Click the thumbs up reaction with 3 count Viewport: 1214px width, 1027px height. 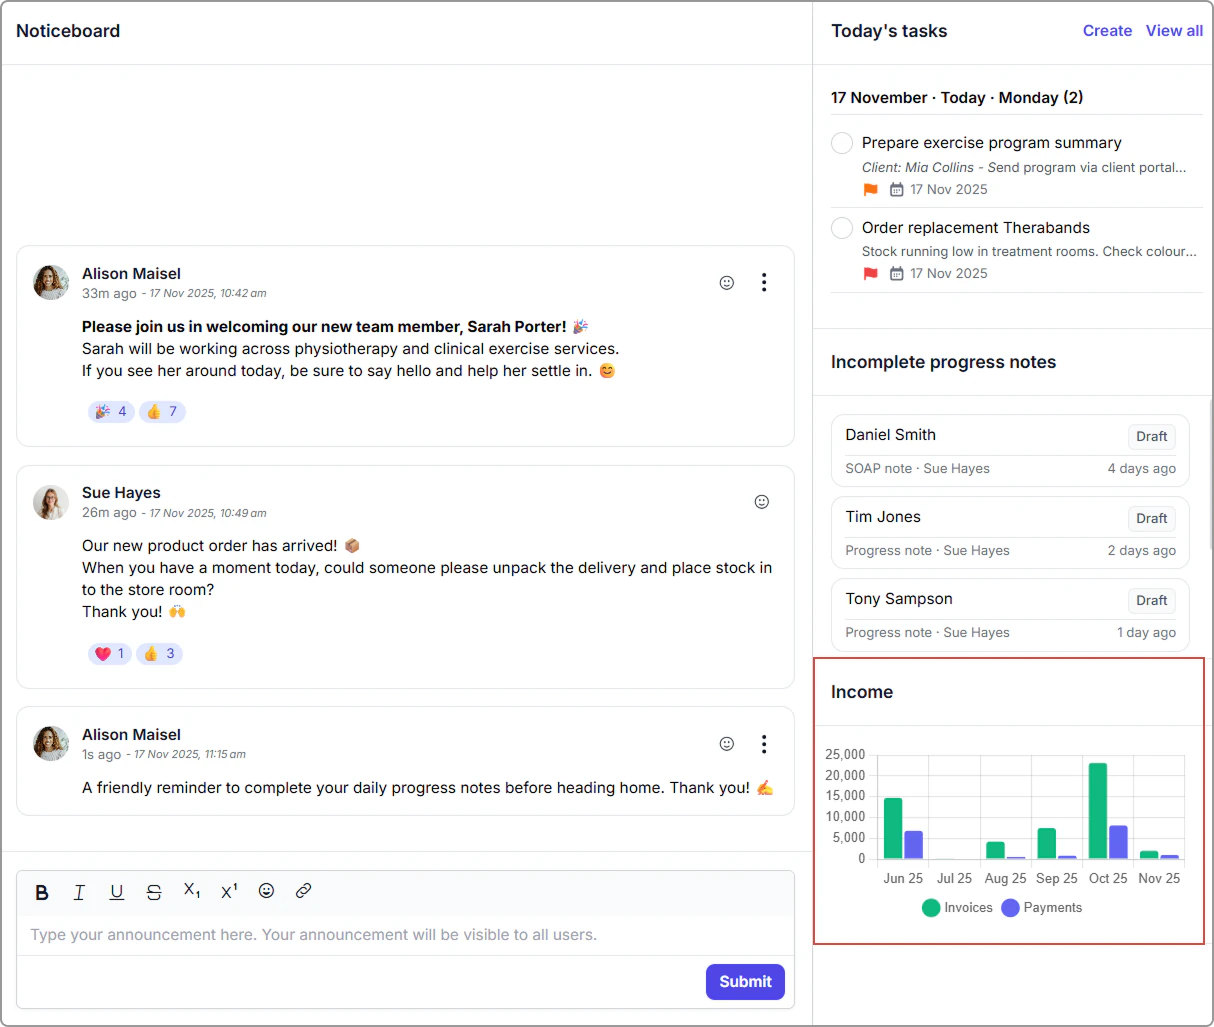[159, 654]
